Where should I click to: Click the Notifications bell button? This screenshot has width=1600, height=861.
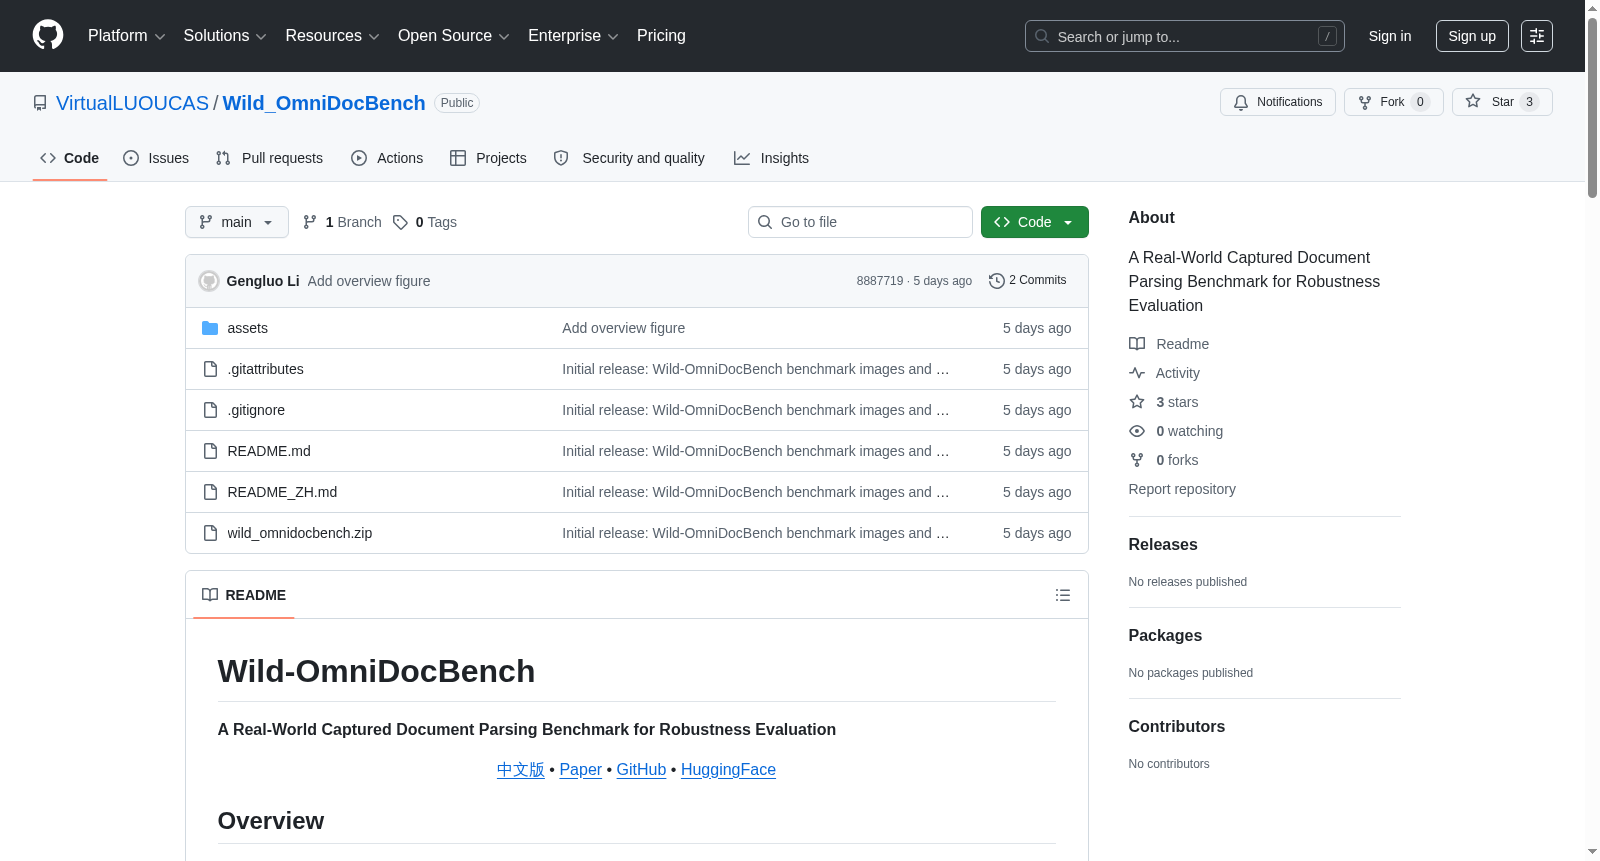(x=1277, y=102)
